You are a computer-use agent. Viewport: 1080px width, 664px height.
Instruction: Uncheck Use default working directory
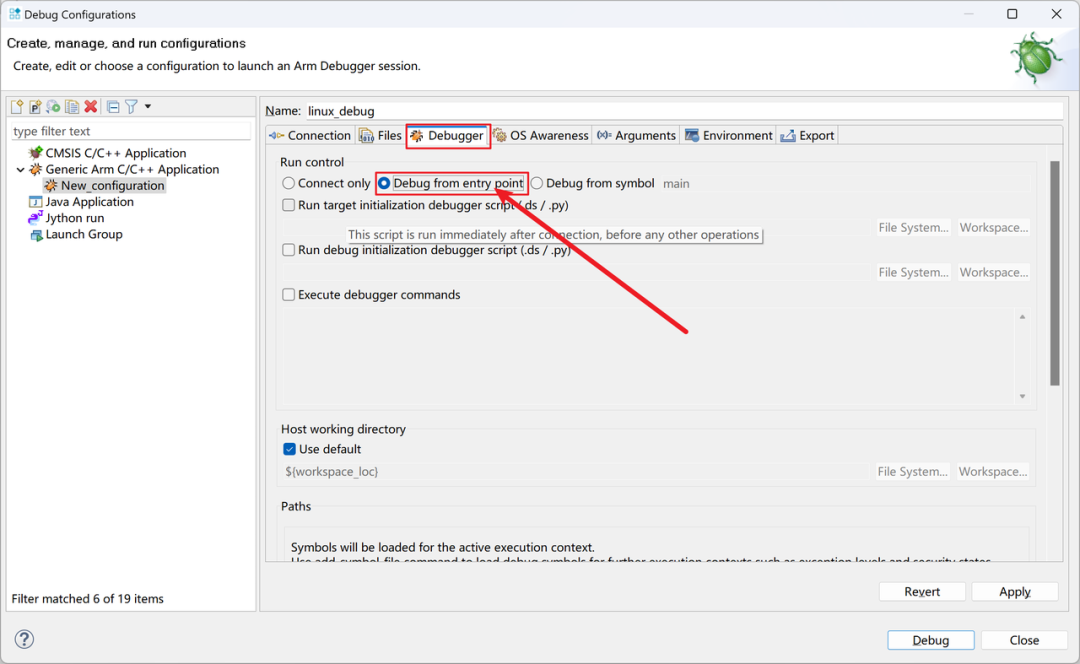289,450
